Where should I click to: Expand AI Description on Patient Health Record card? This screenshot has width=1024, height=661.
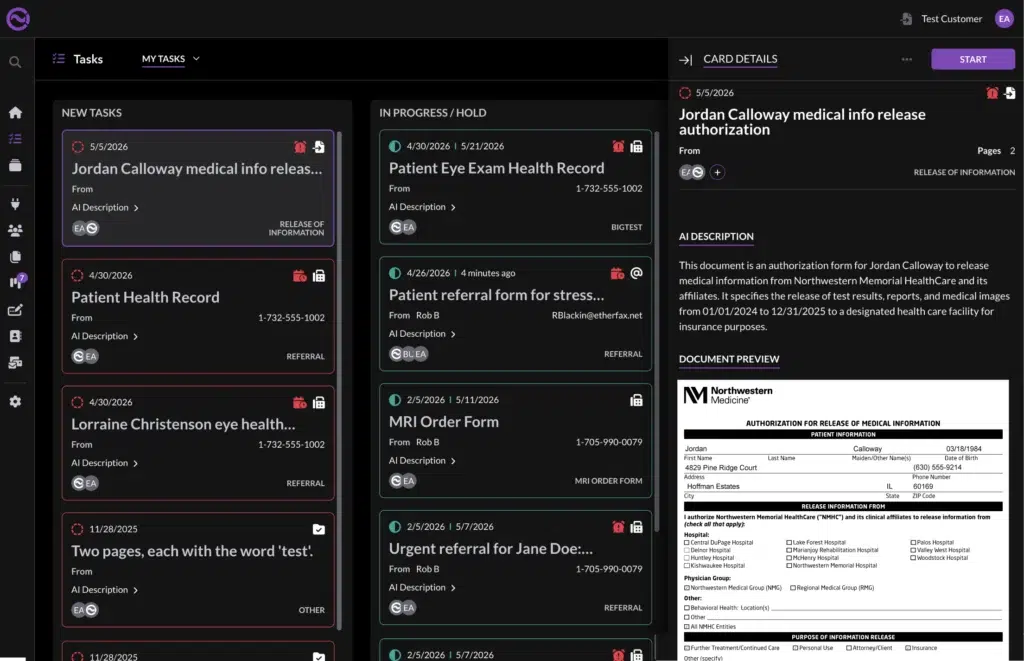pyautogui.click(x=105, y=336)
